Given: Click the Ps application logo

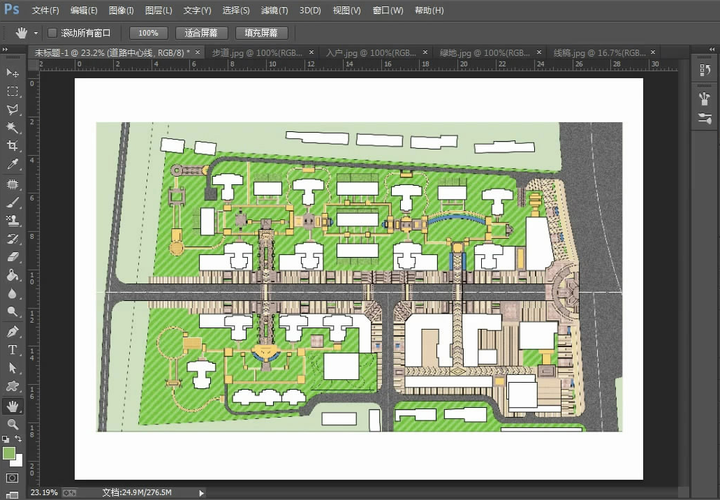Looking at the screenshot, I should (x=11, y=10).
